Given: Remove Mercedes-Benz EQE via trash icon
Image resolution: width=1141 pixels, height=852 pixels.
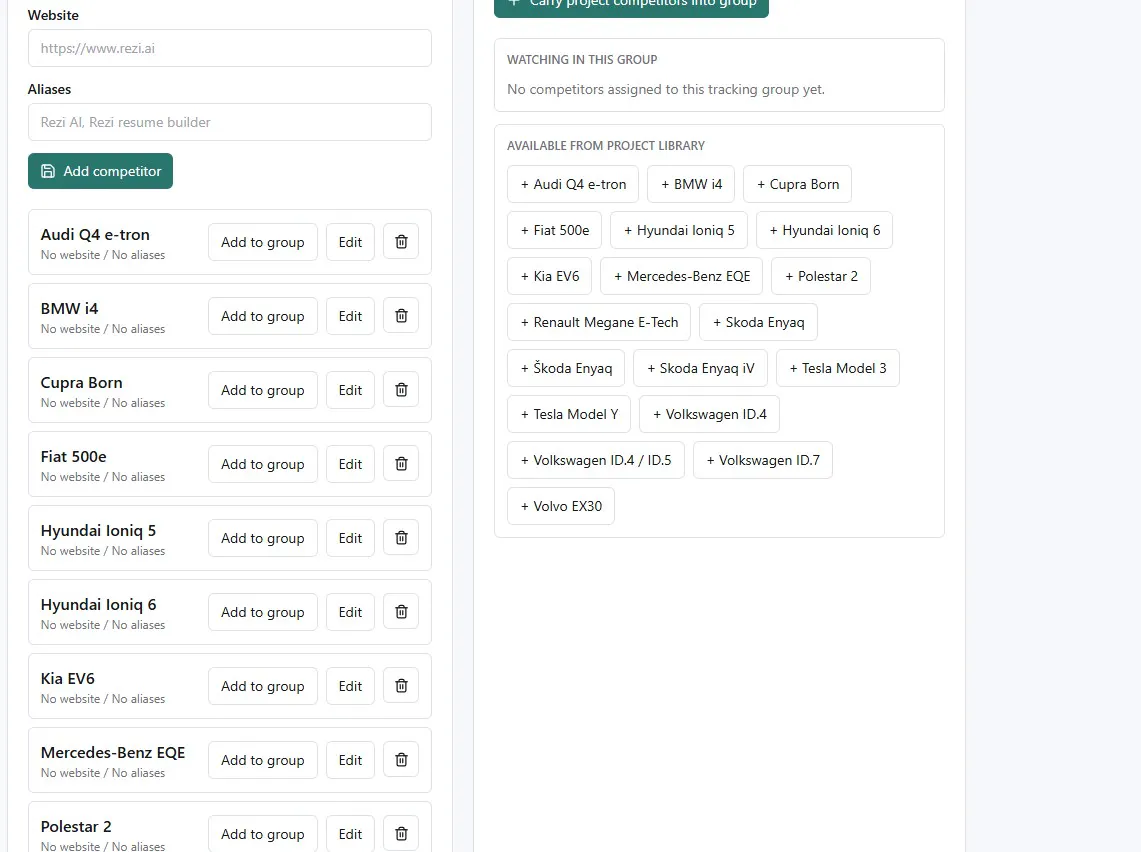Looking at the screenshot, I should coord(401,760).
